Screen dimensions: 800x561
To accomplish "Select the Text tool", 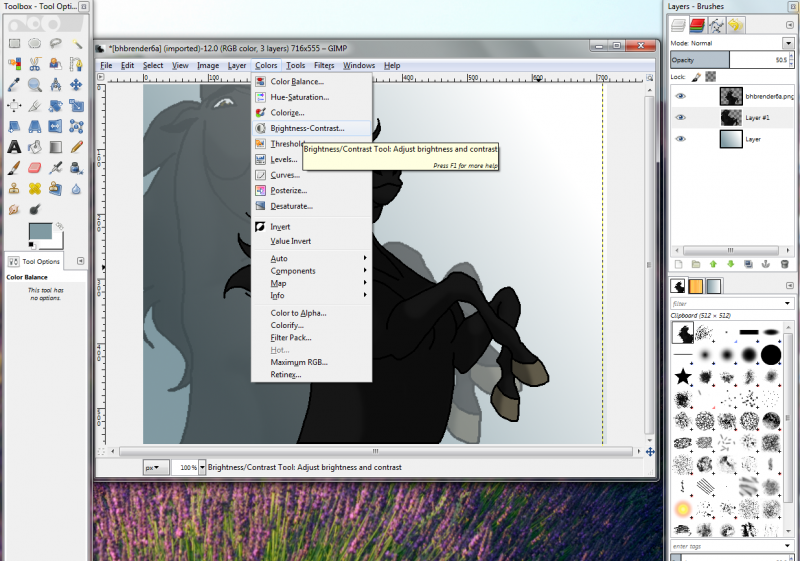I will tap(14, 147).
